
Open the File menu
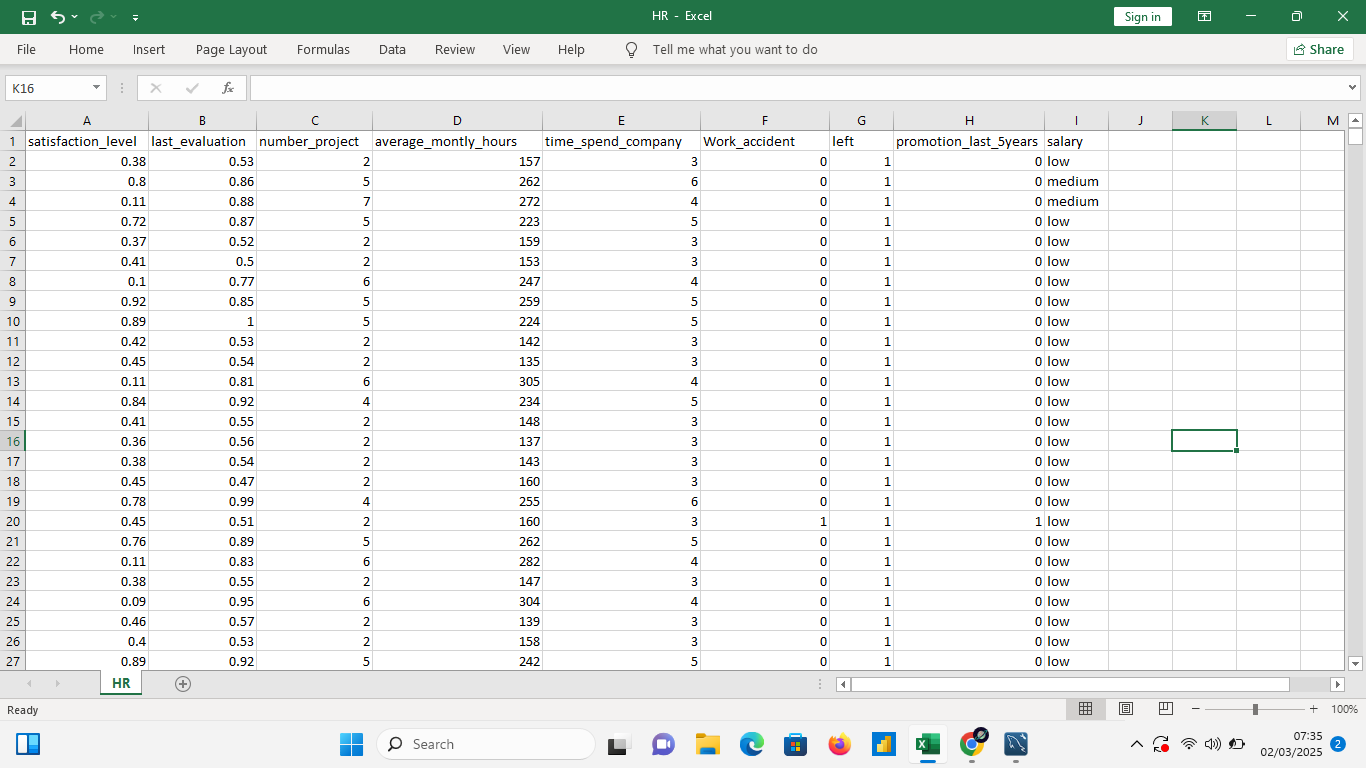(26, 49)
